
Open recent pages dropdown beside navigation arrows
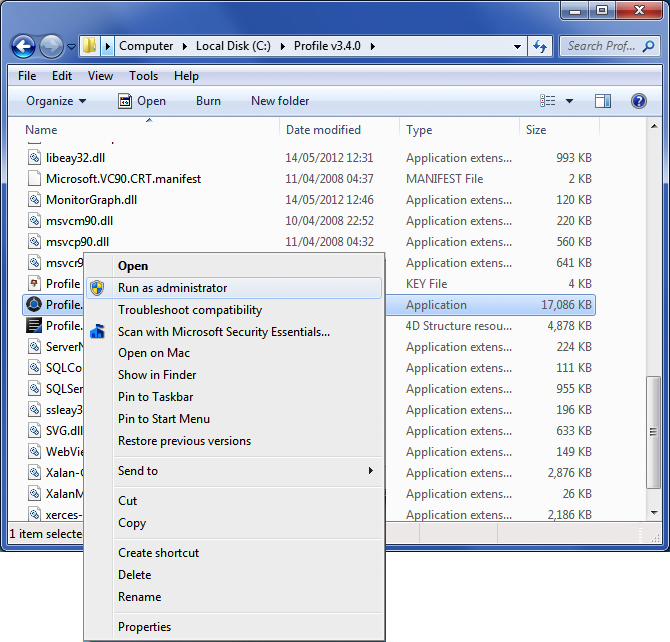pos(71,46)
